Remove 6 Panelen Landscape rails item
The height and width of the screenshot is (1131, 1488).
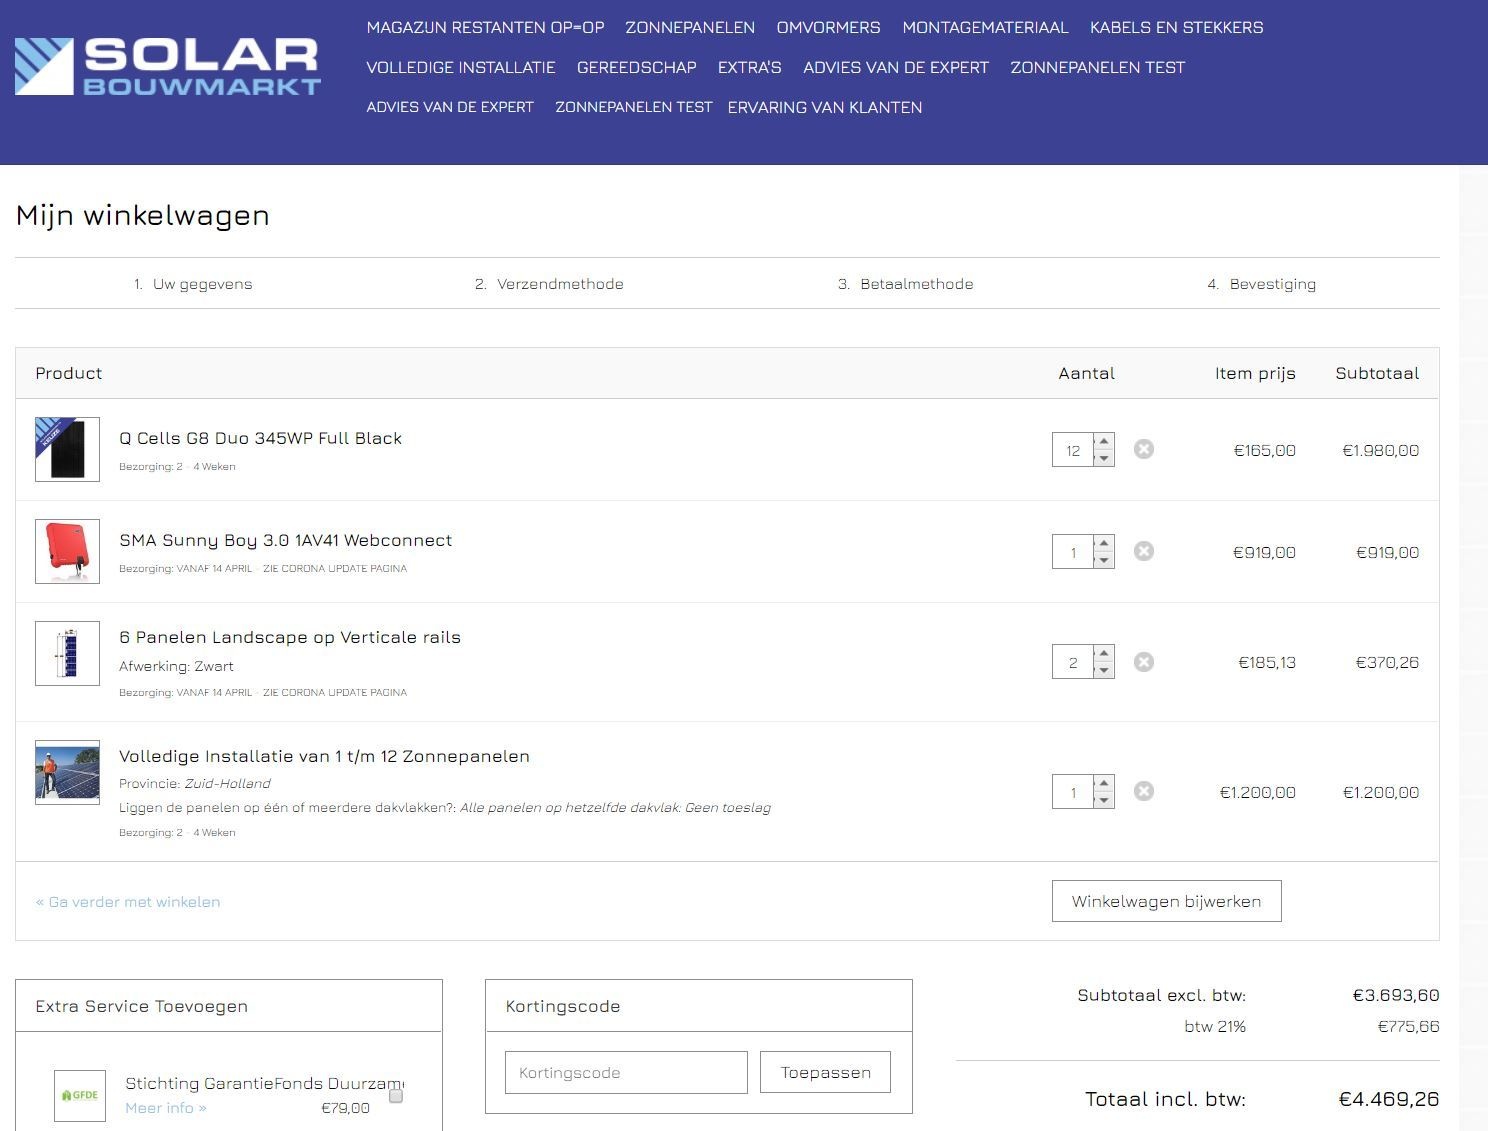[1144, 662]
